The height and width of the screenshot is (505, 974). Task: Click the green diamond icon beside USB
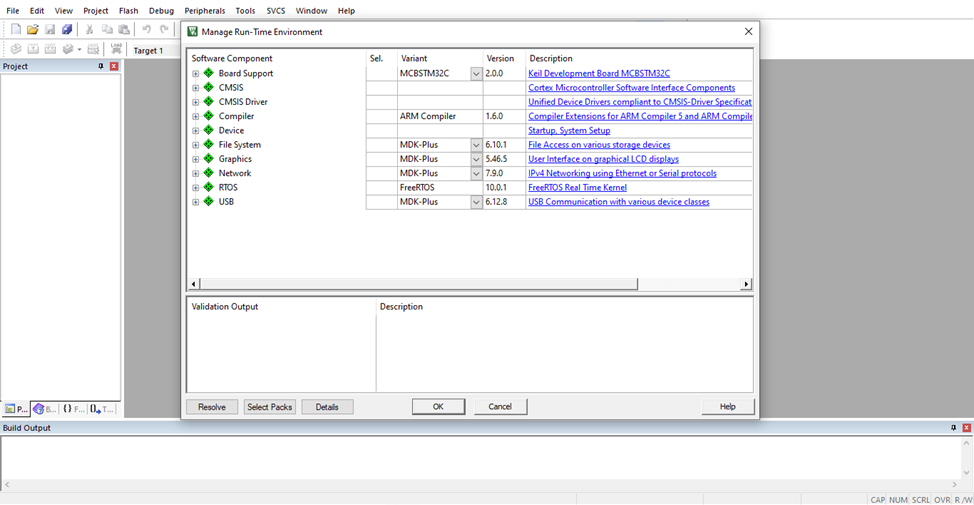click(x=209, y=202)
